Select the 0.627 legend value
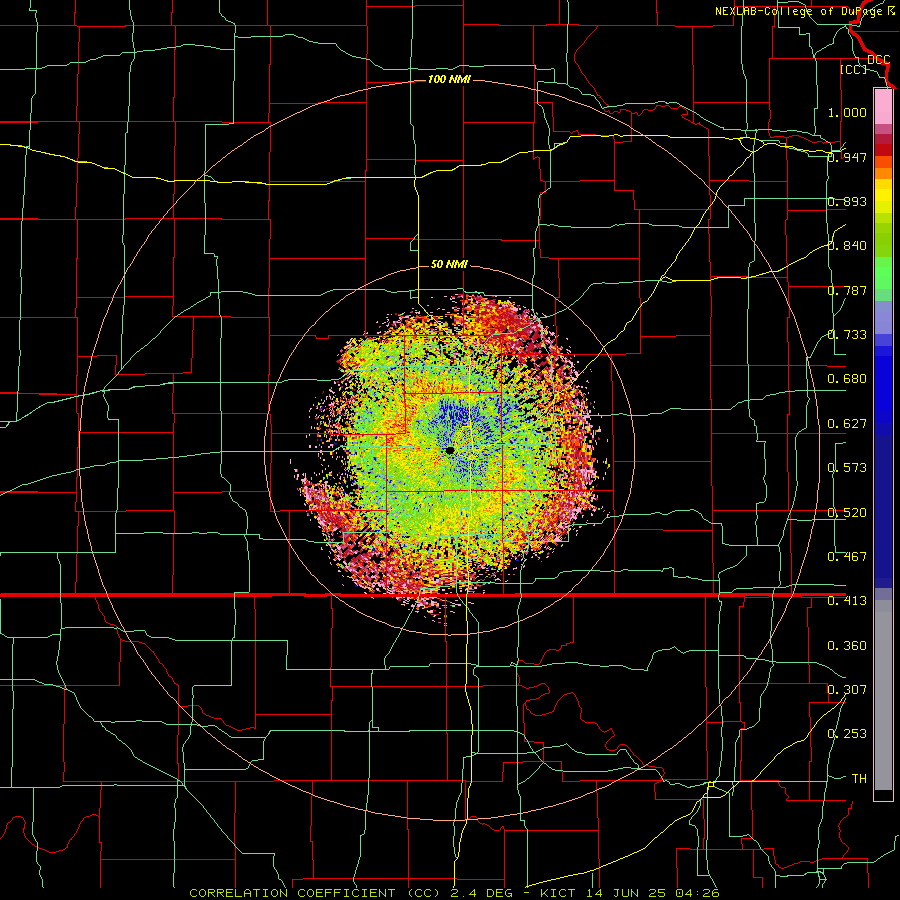Viewport: 900px width, 900px height. (847, 424)
